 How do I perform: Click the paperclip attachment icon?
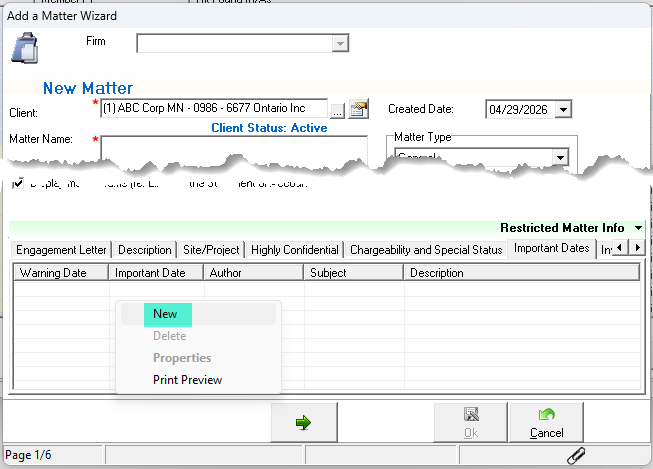(576, 455)
